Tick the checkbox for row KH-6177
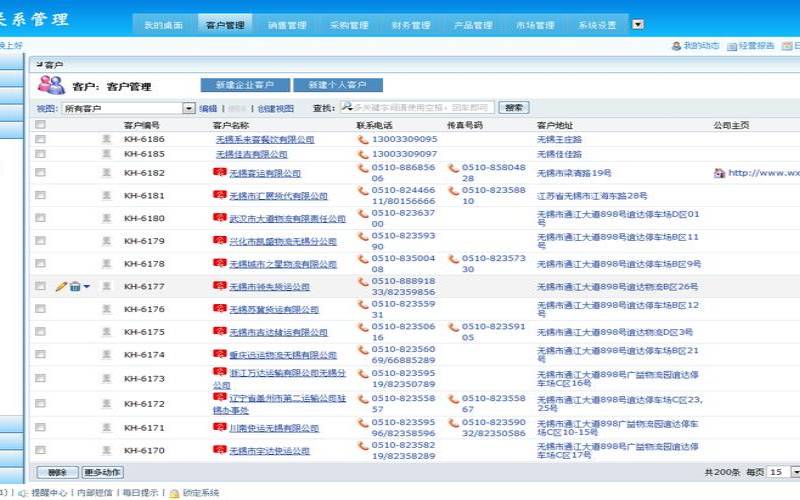Screen dimensions: 800x500 (40, 286)
